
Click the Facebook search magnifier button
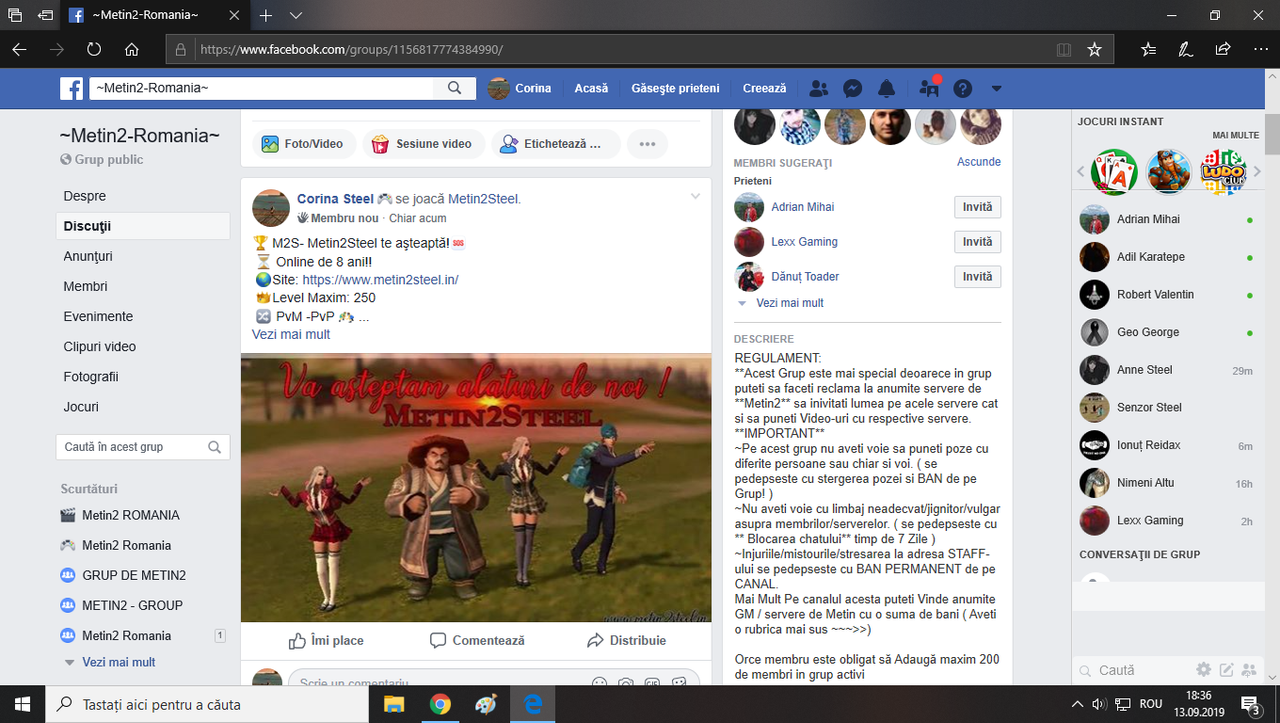click(454, 88)
